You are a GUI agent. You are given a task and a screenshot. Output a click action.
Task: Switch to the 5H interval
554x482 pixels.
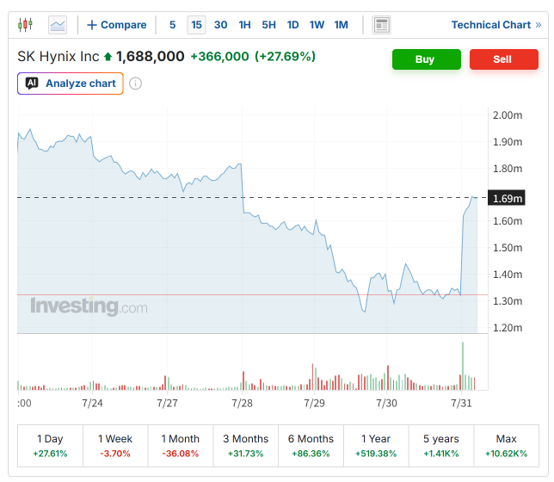269,25
